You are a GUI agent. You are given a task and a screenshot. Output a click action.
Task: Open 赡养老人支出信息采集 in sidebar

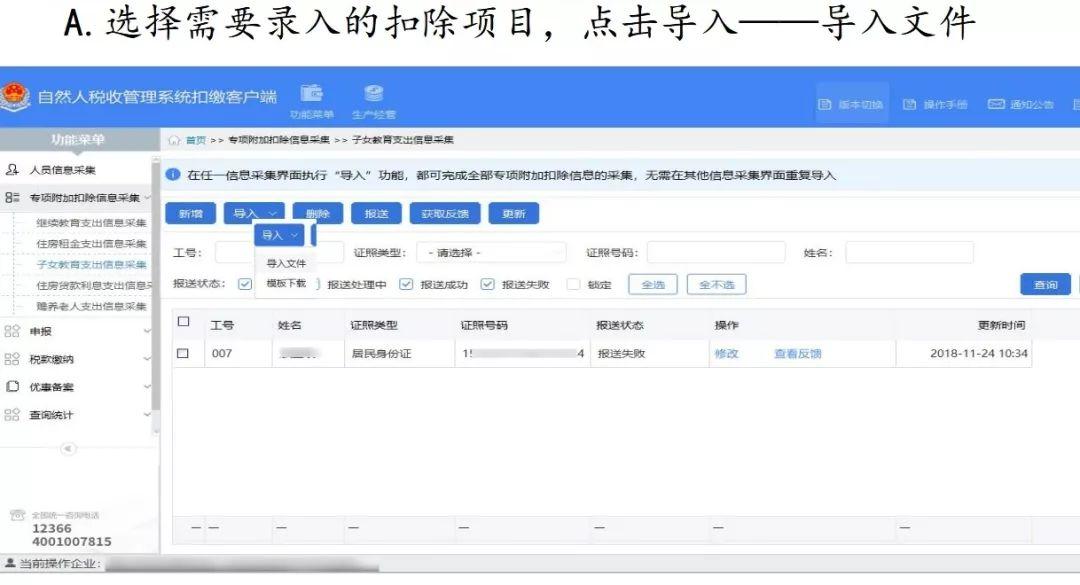(x=91, y=306)
